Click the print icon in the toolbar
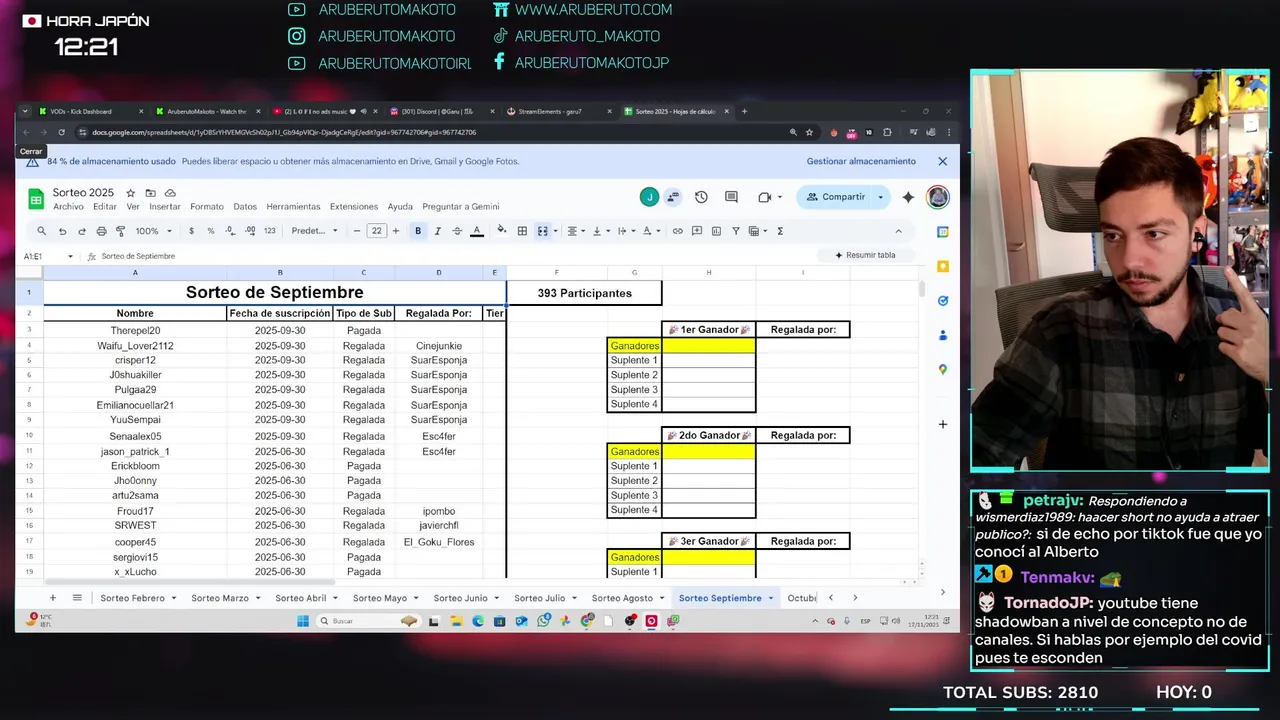 click(x=101, y=231)
